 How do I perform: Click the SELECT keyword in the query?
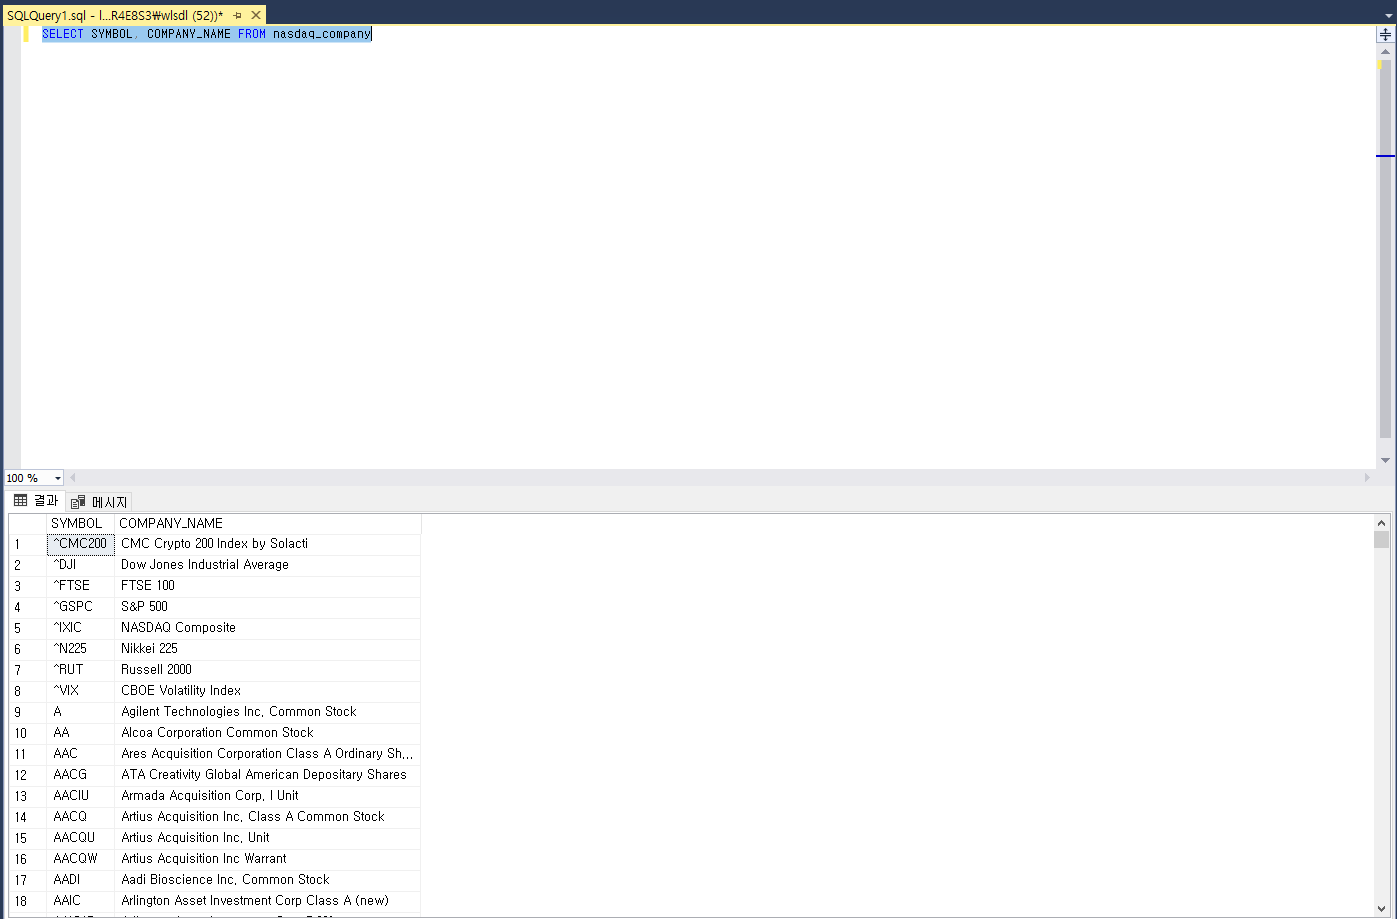(63, 34)
